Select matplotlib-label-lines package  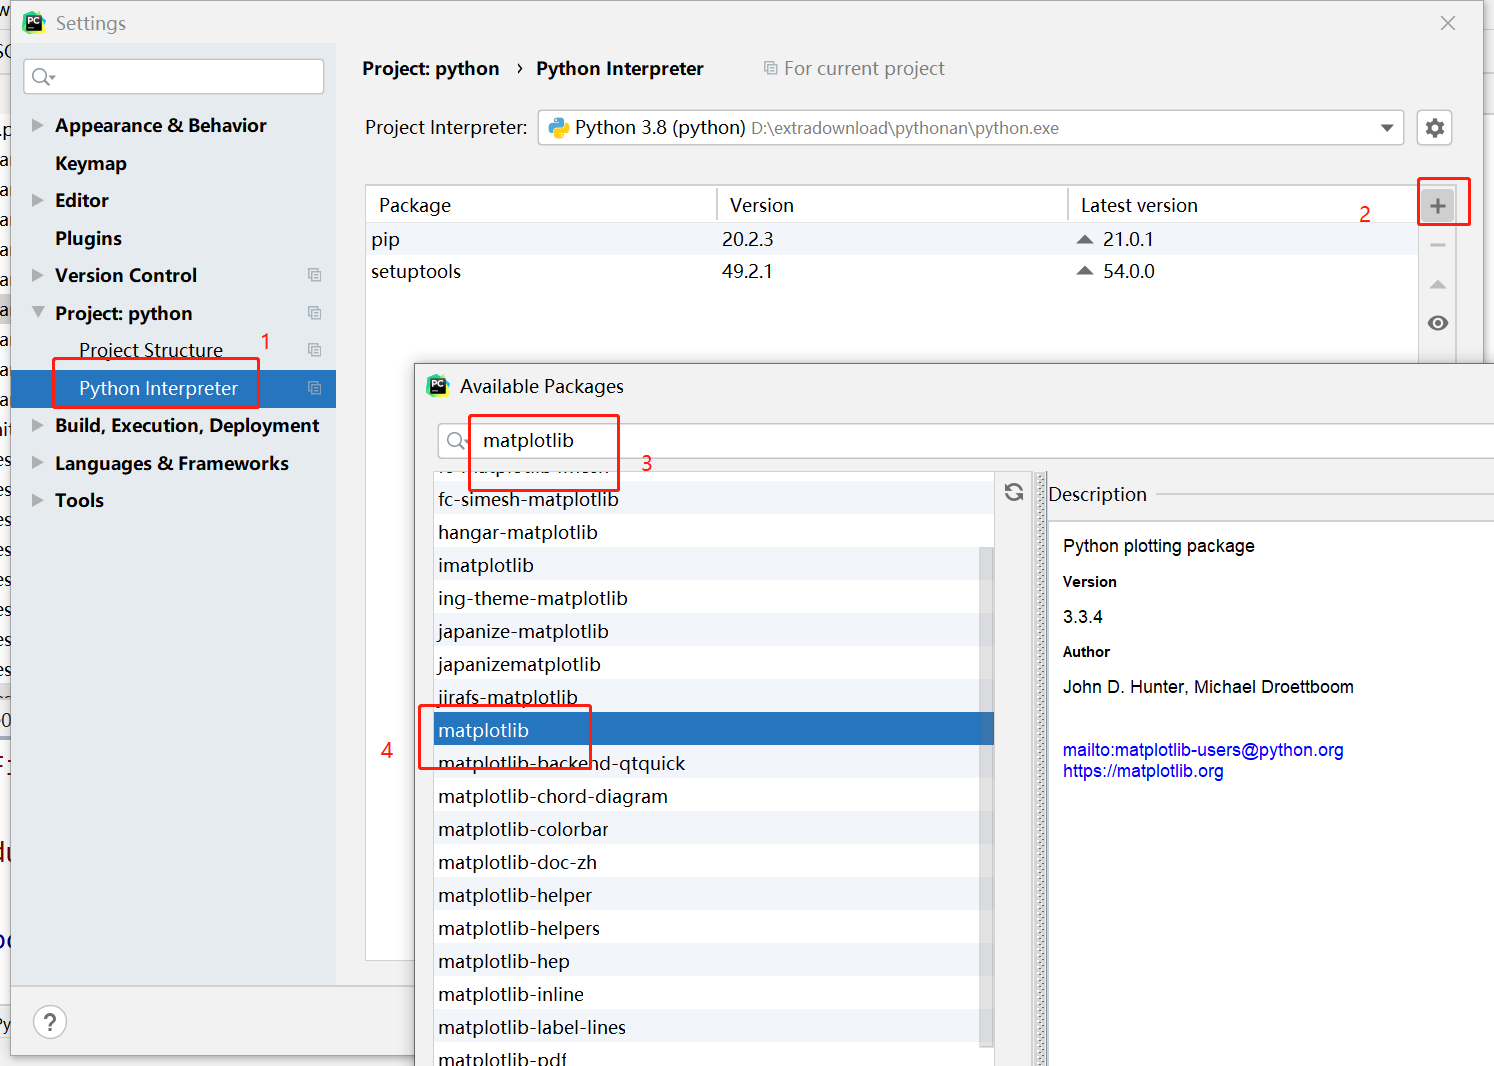(706, 1027)
